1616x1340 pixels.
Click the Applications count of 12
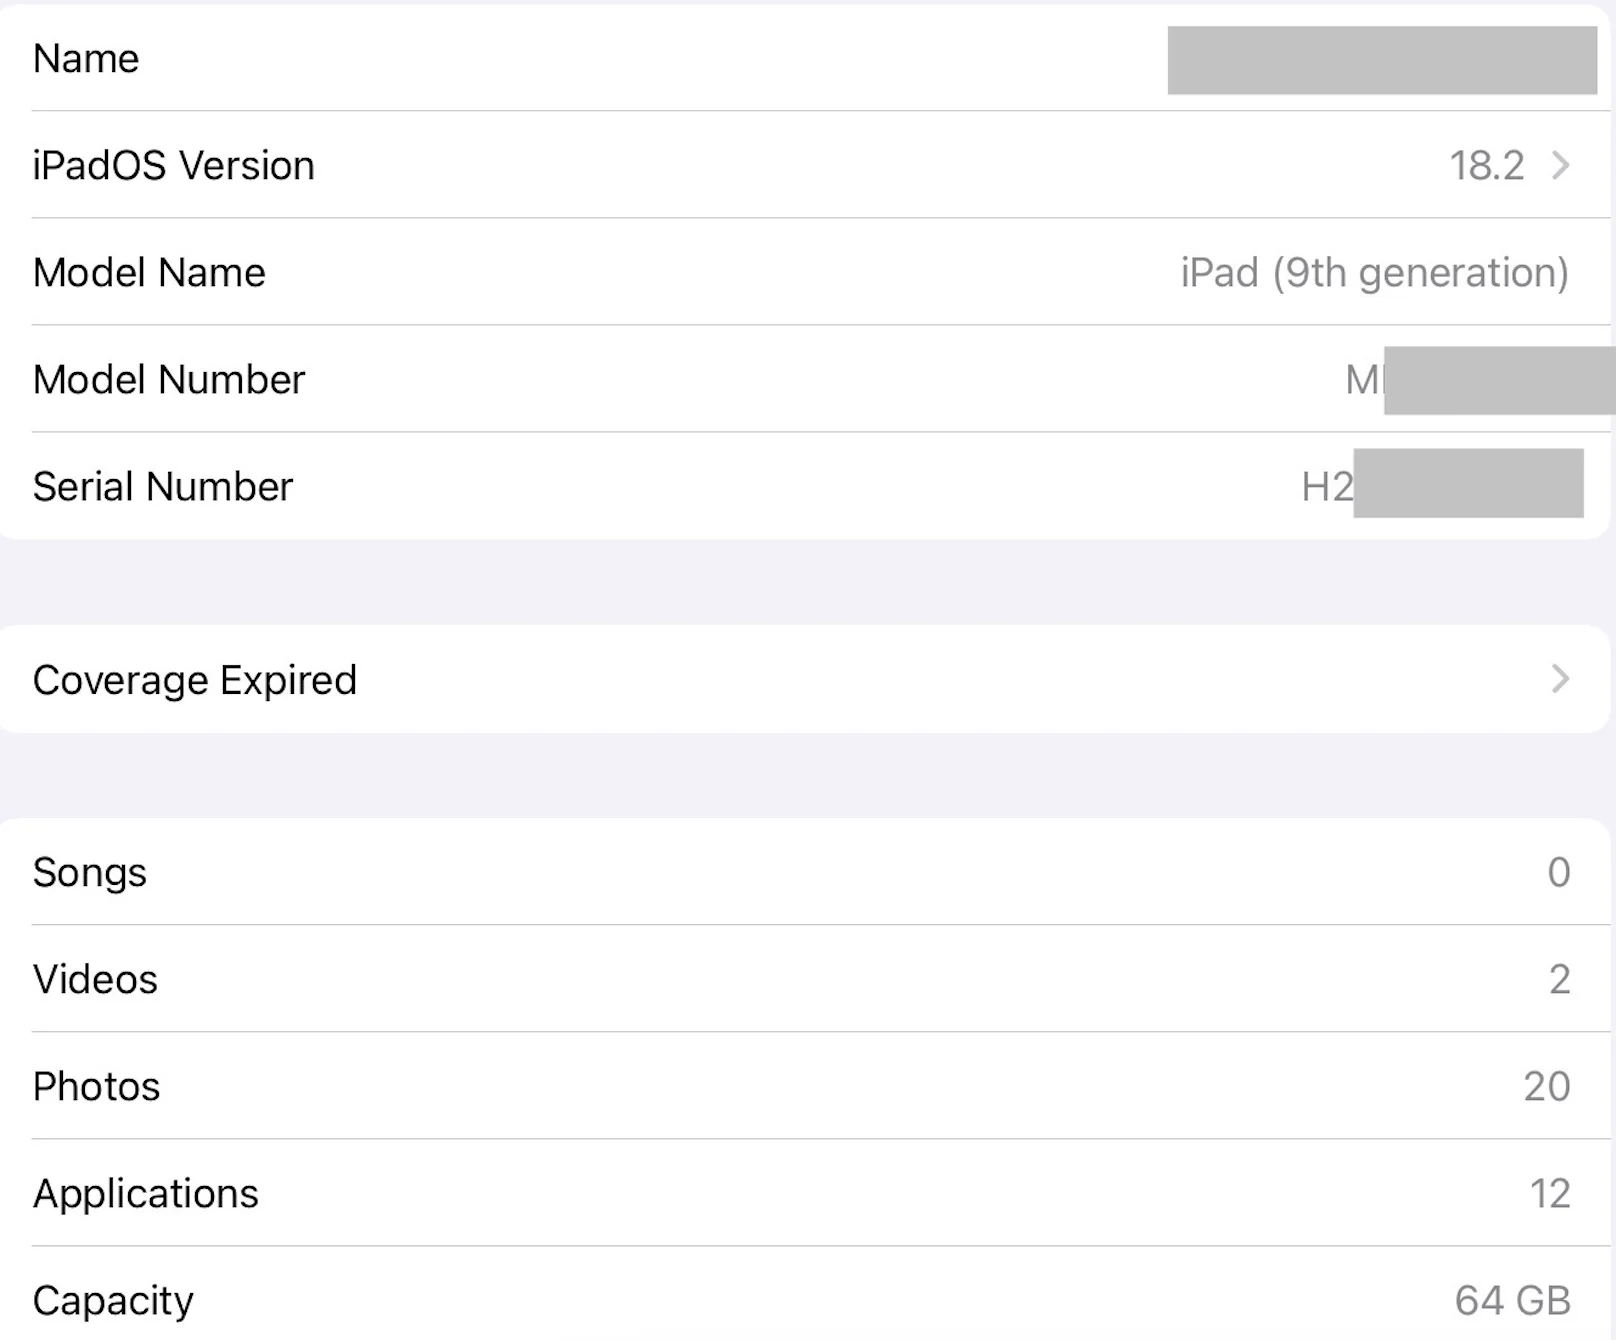click(x=1549, y=1193)
